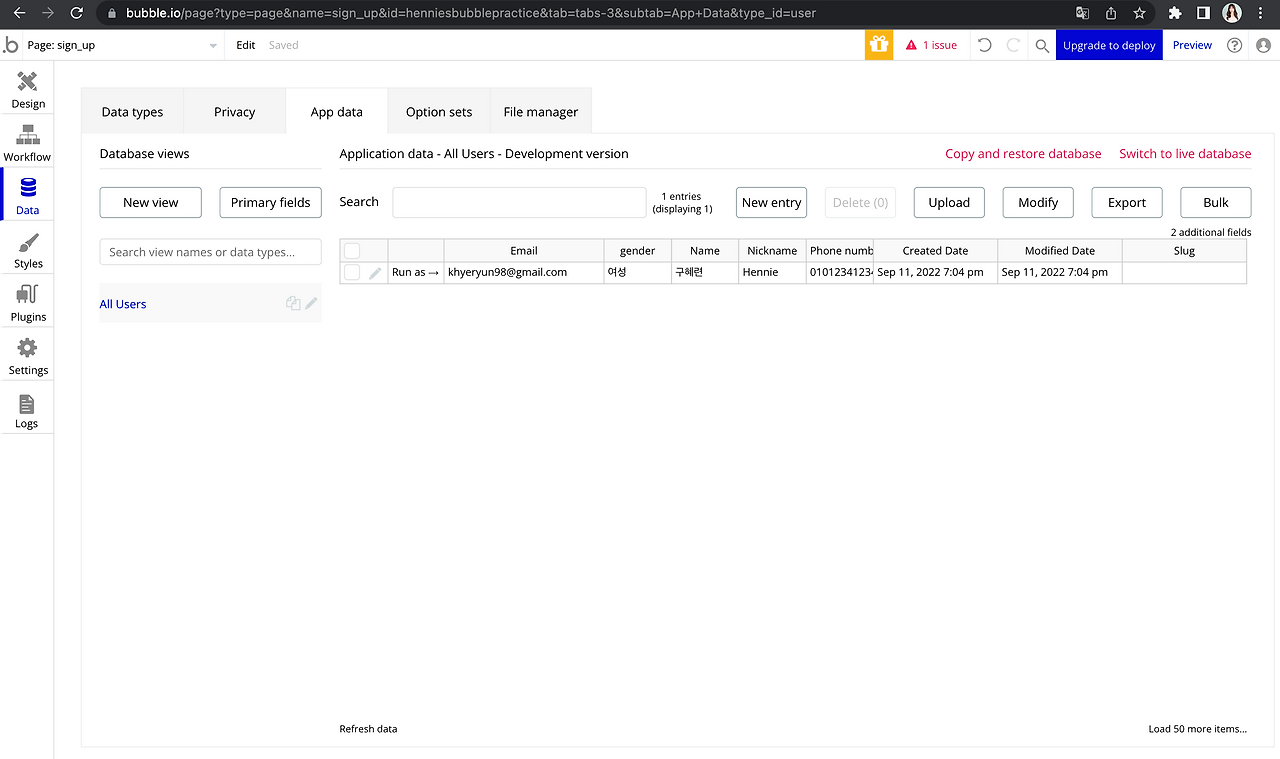Bookmark this page with star icon
The height and width of the screenshot is (759, 1280).
point(1139,13)
